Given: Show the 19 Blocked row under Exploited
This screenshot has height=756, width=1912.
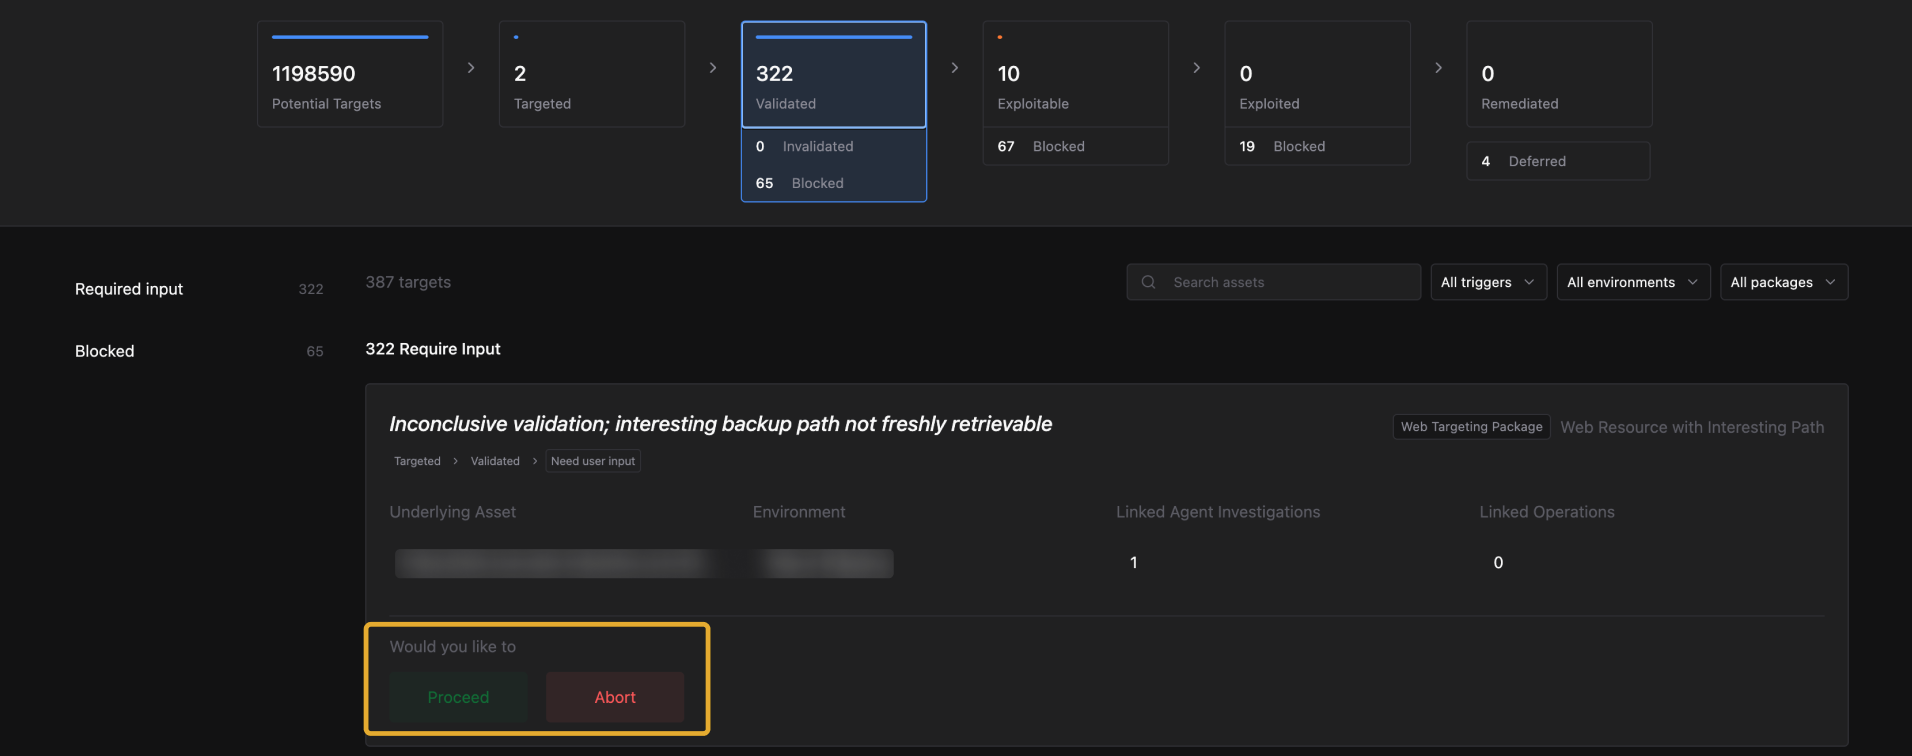Looking at the screenshot, I should click(x=1318, y=146).
